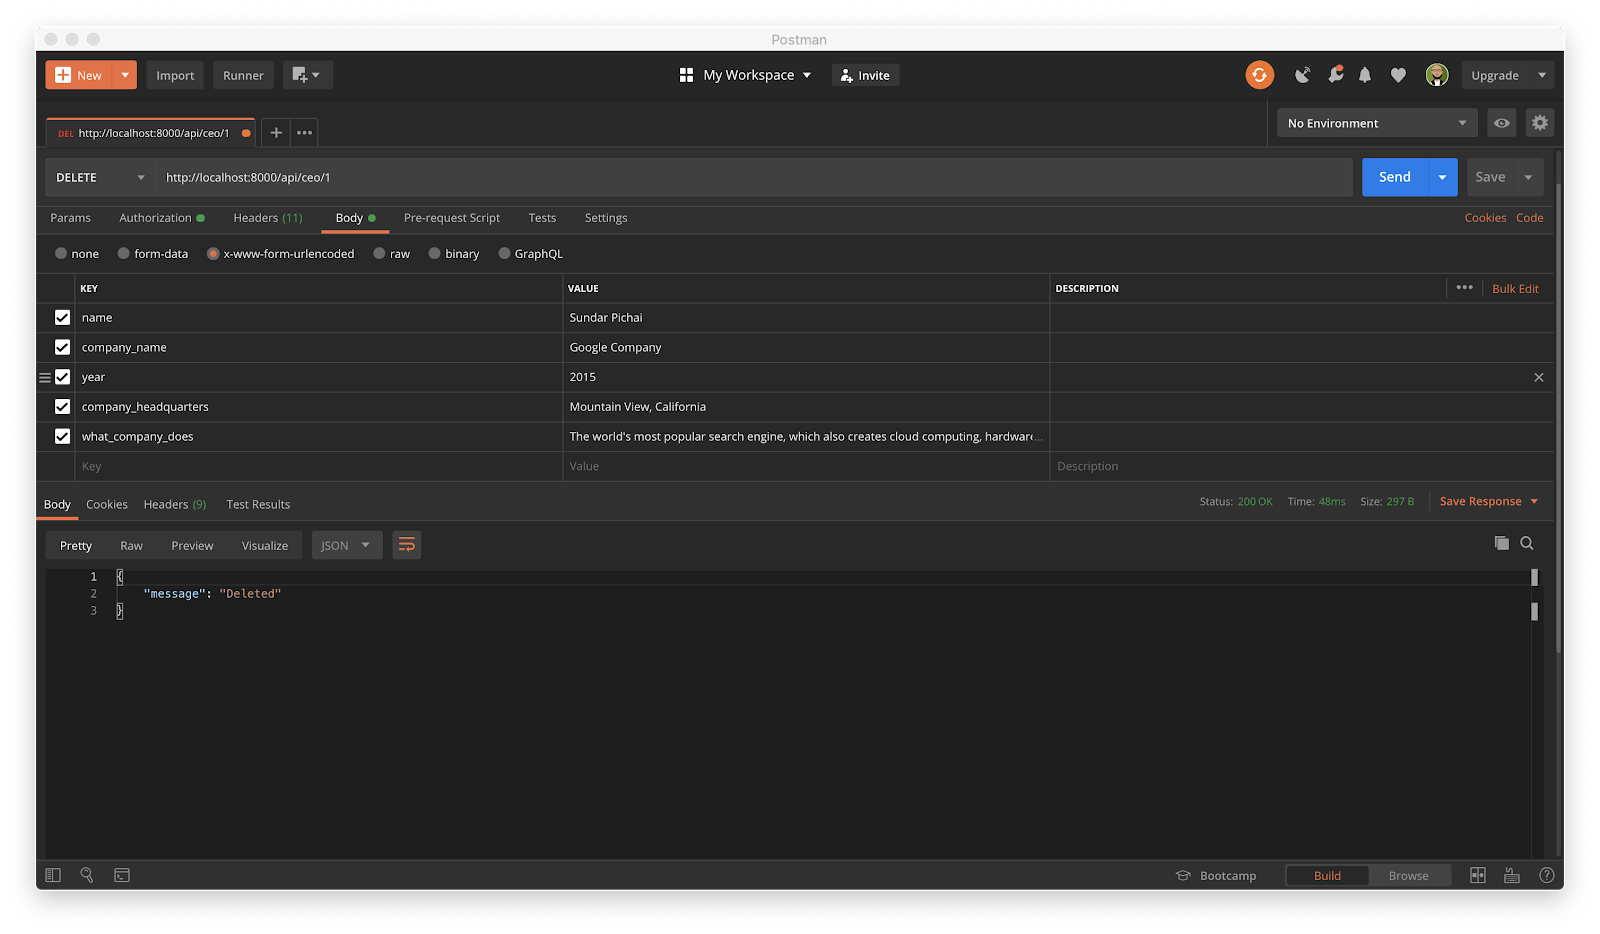Uncheck the company_name checkbox
1600x934 pixels.
62,347
